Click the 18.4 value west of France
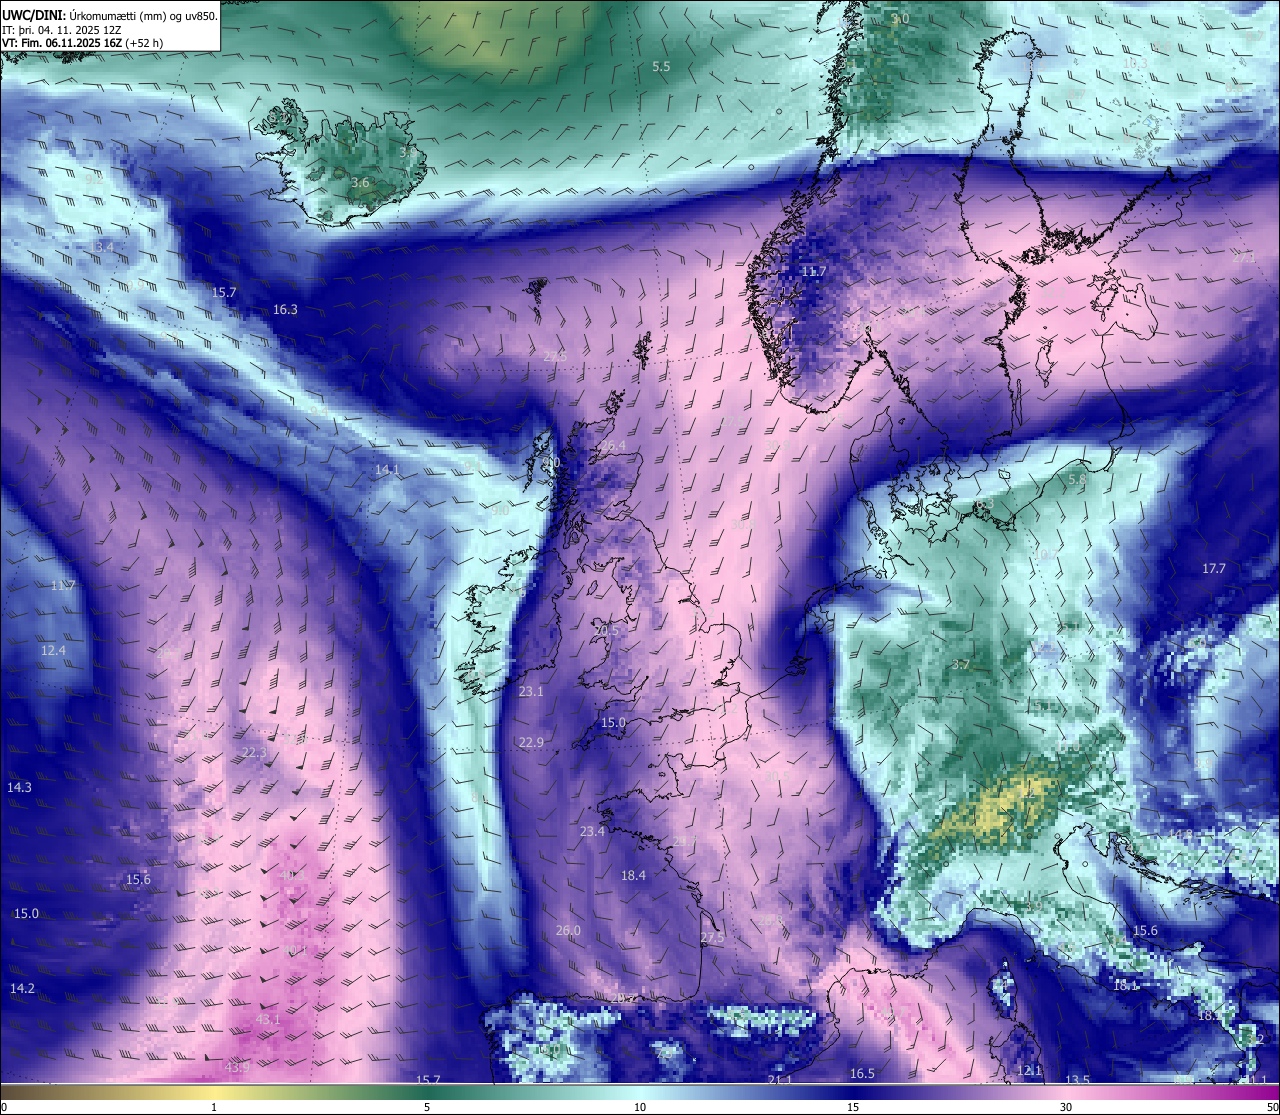Screen dimensions: 1280x1115 633,875
